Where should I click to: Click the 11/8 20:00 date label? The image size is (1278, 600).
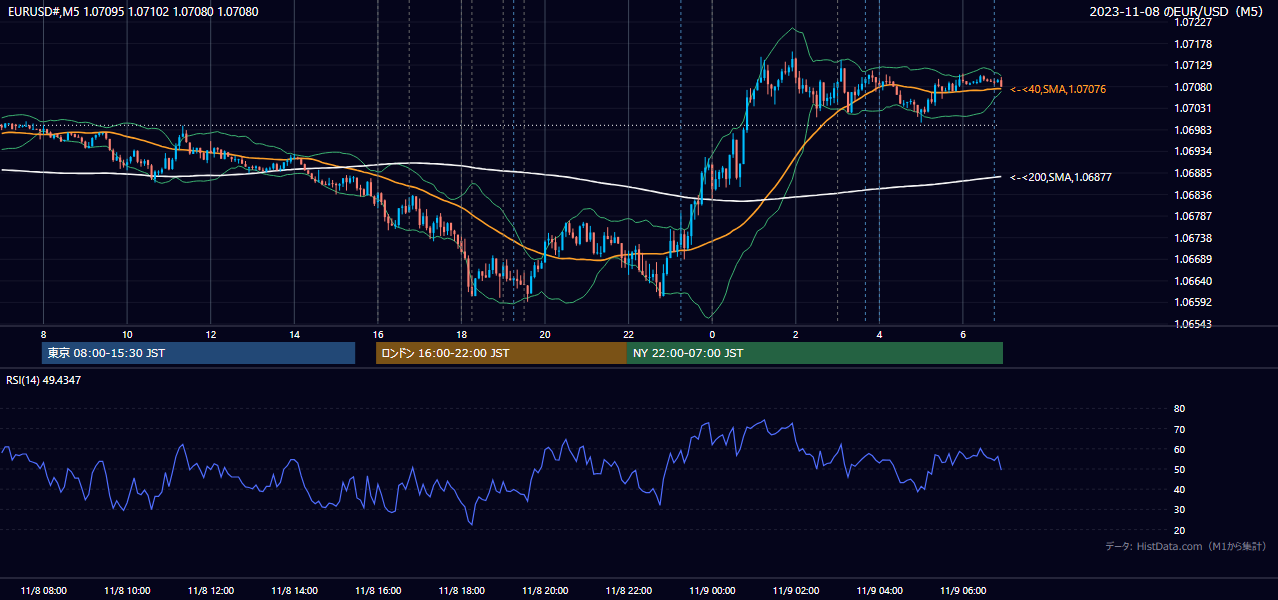(x=544, y=591)
